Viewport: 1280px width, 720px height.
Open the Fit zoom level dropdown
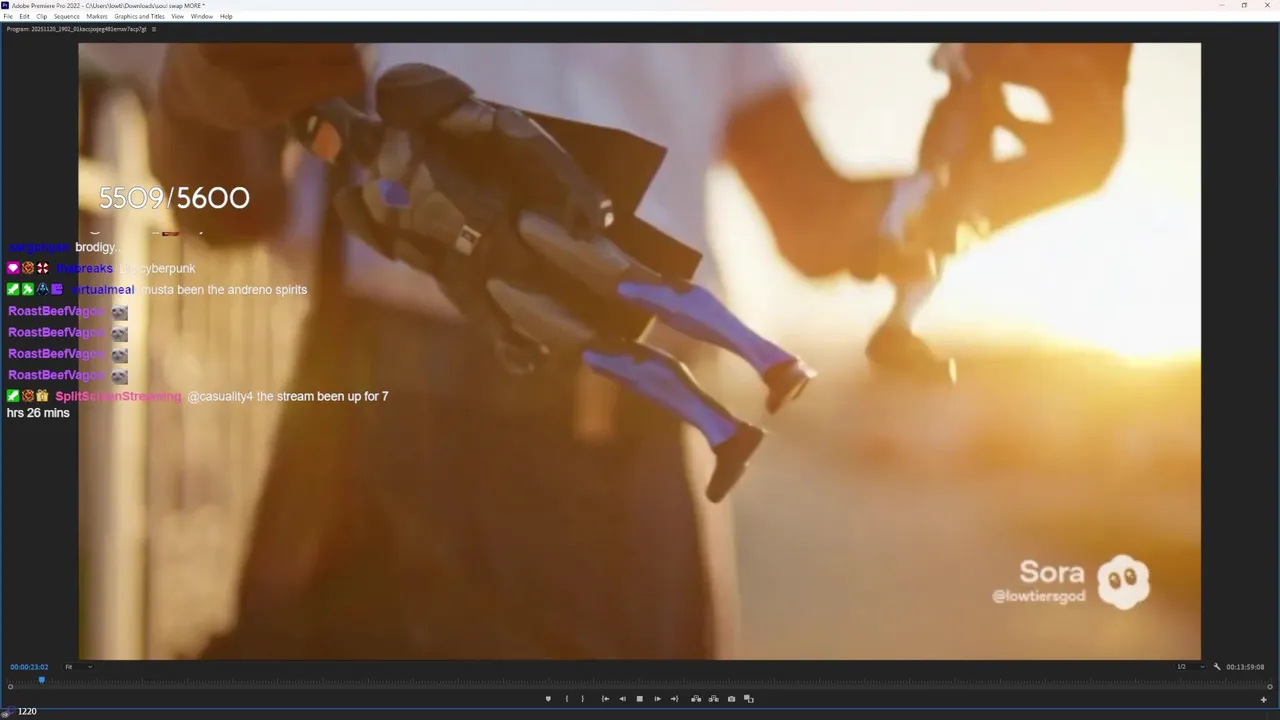(x=79, y=667)
